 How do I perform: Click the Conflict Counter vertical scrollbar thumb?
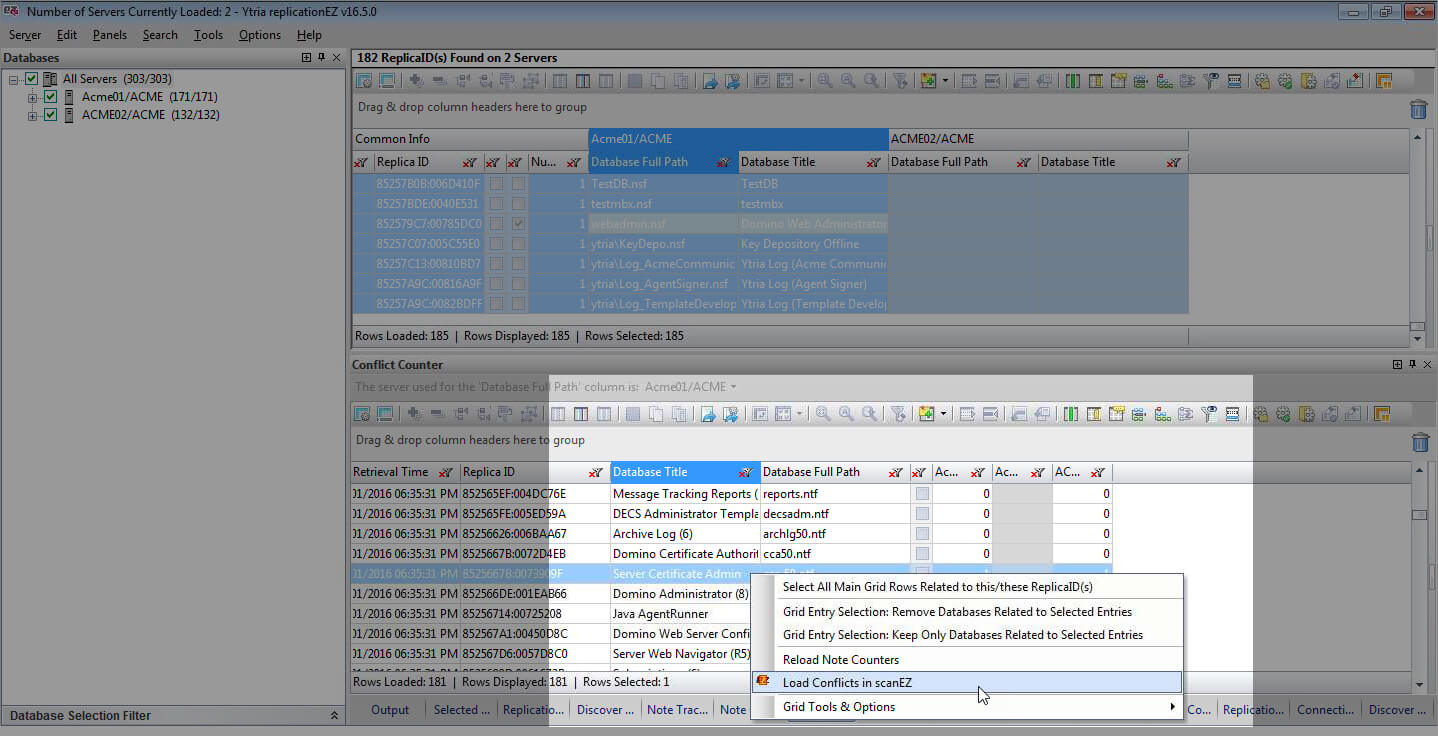(x=1418, y=515)
